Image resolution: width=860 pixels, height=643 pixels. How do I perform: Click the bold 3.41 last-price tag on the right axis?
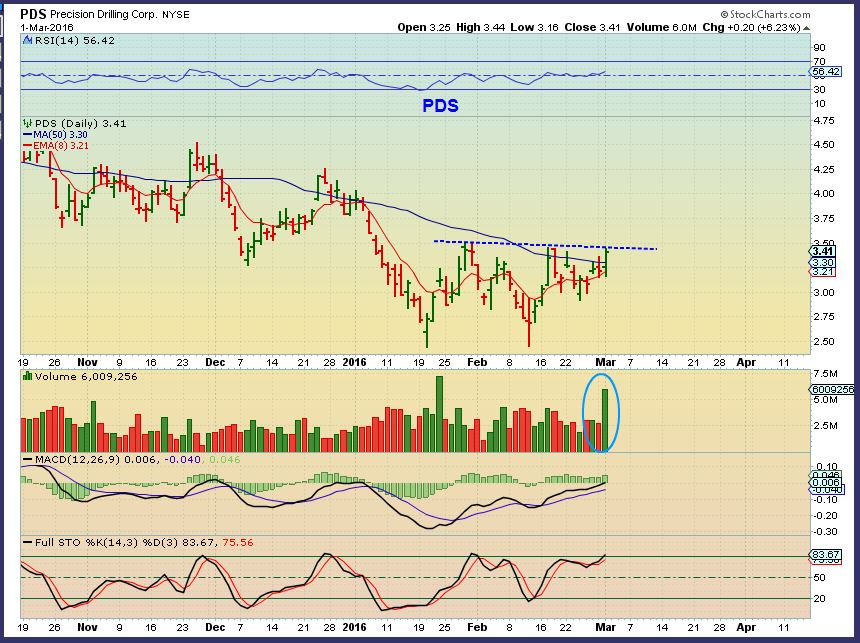(x=823, y=251)
